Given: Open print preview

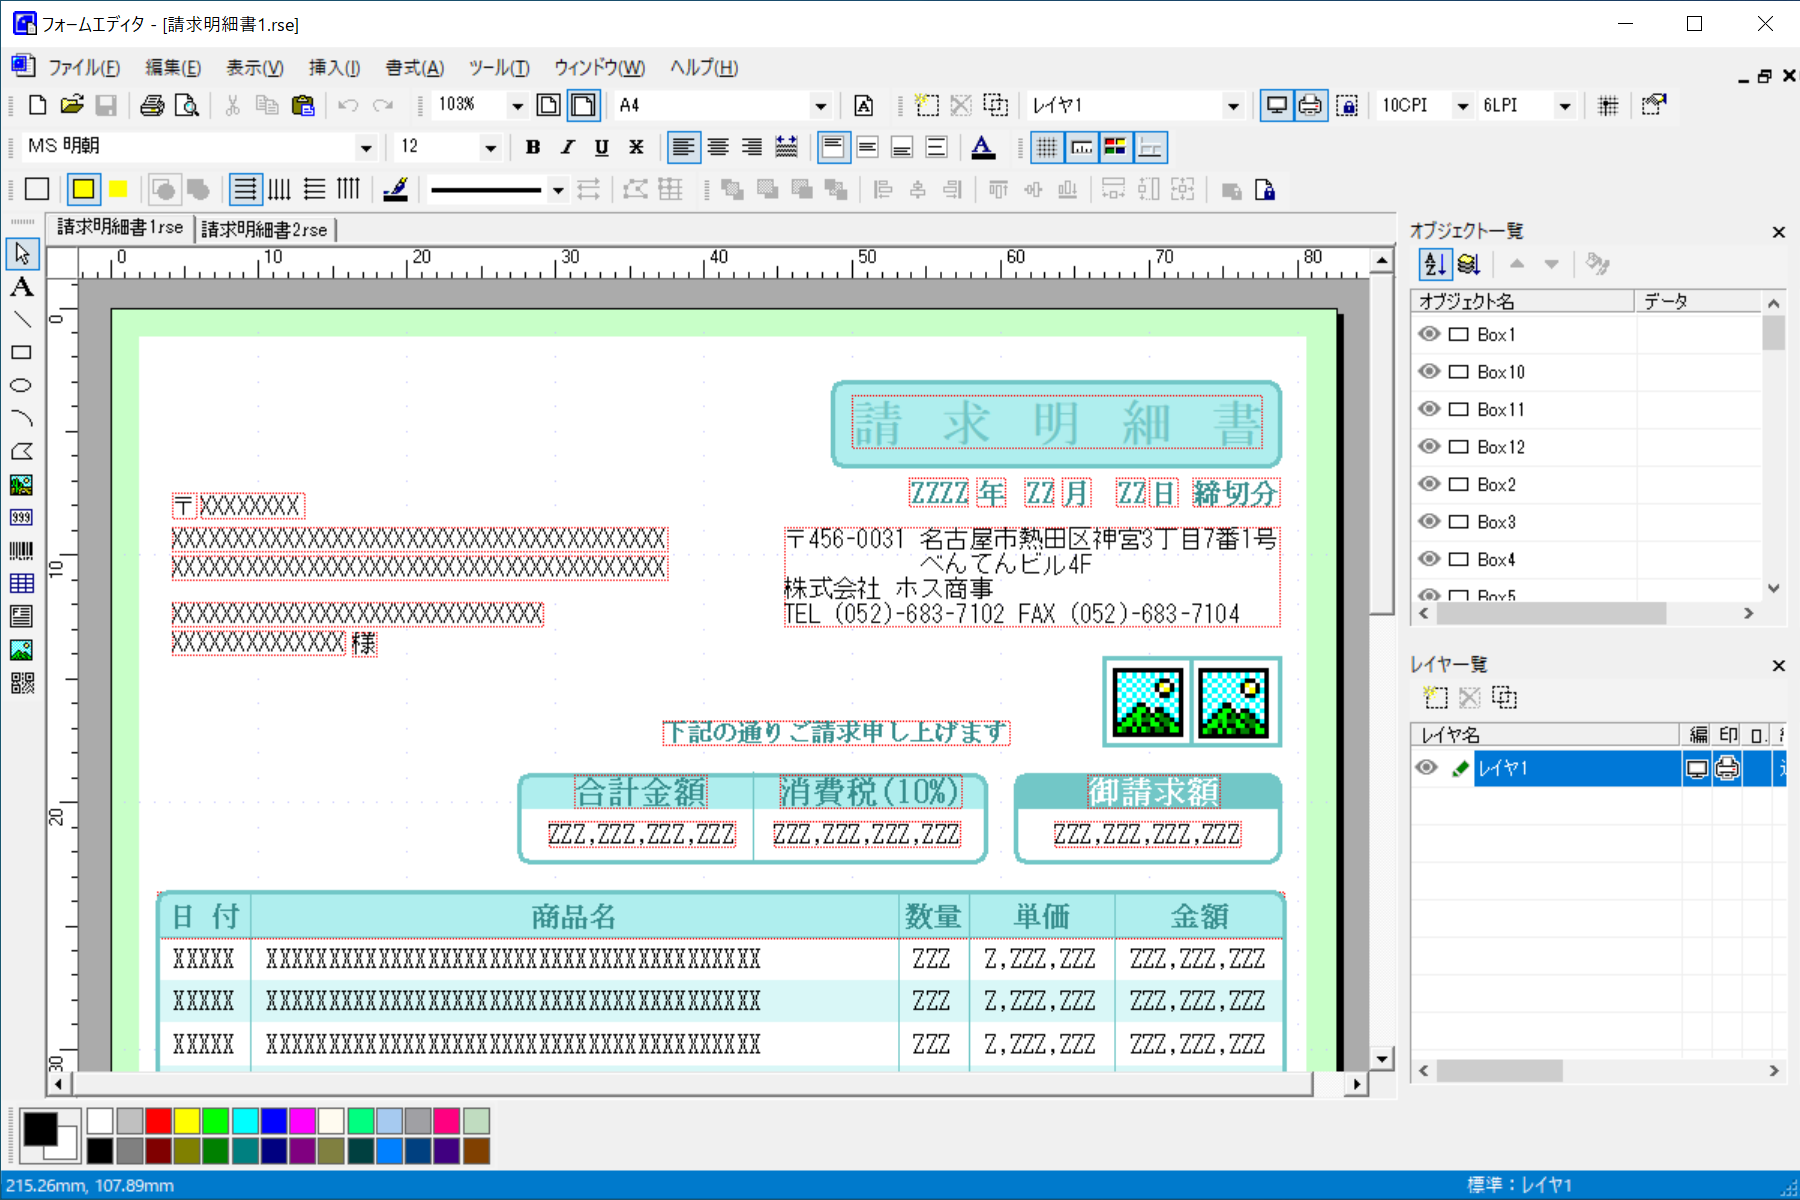Looking at the screenshot, I should click(187, 105).
